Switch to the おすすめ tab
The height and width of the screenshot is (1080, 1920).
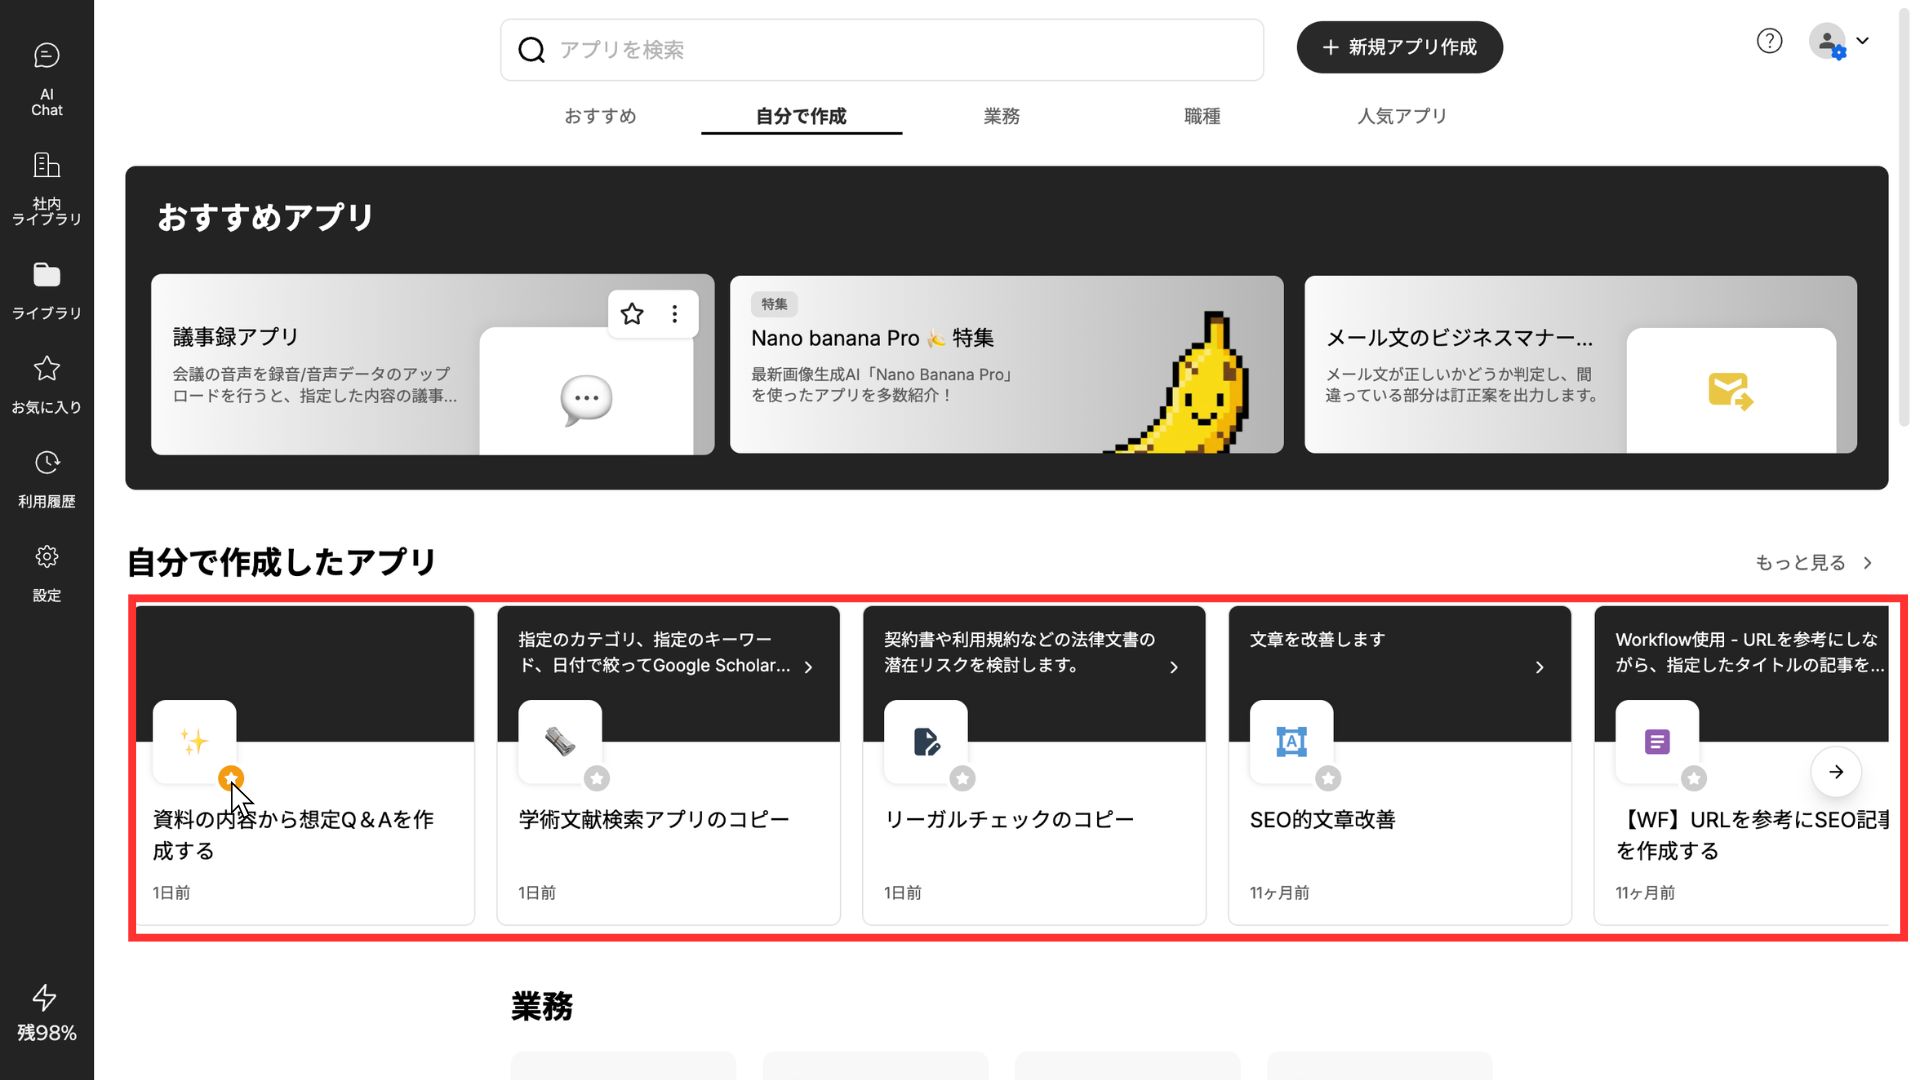(x=600, y=116)
